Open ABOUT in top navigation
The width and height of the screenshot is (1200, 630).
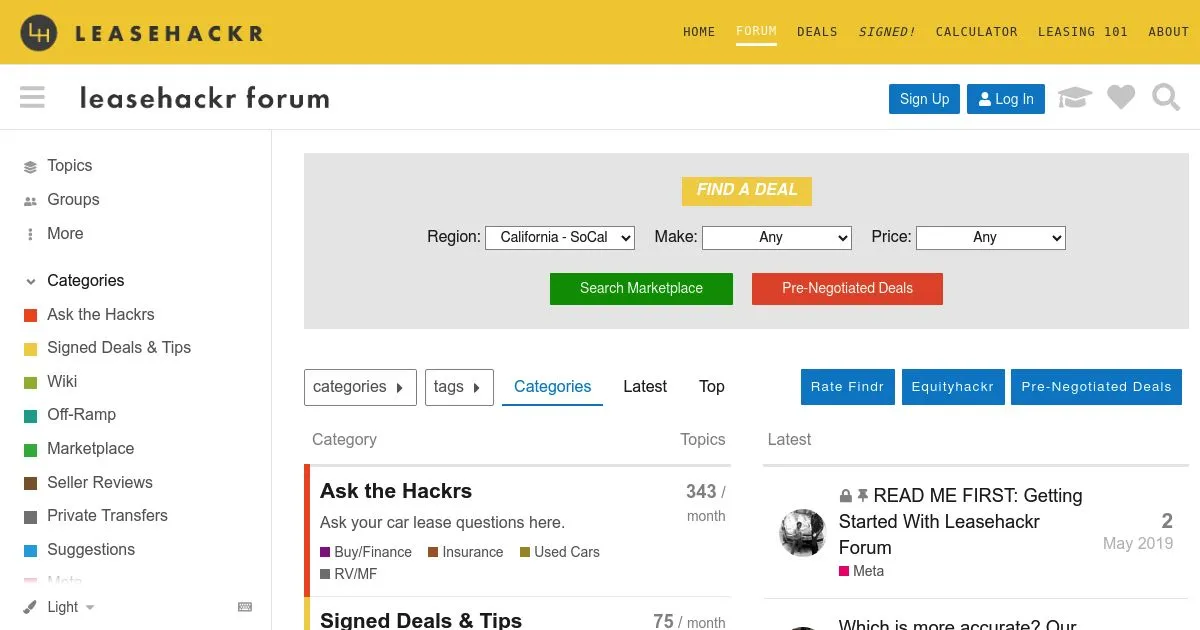pos(1168,32)
